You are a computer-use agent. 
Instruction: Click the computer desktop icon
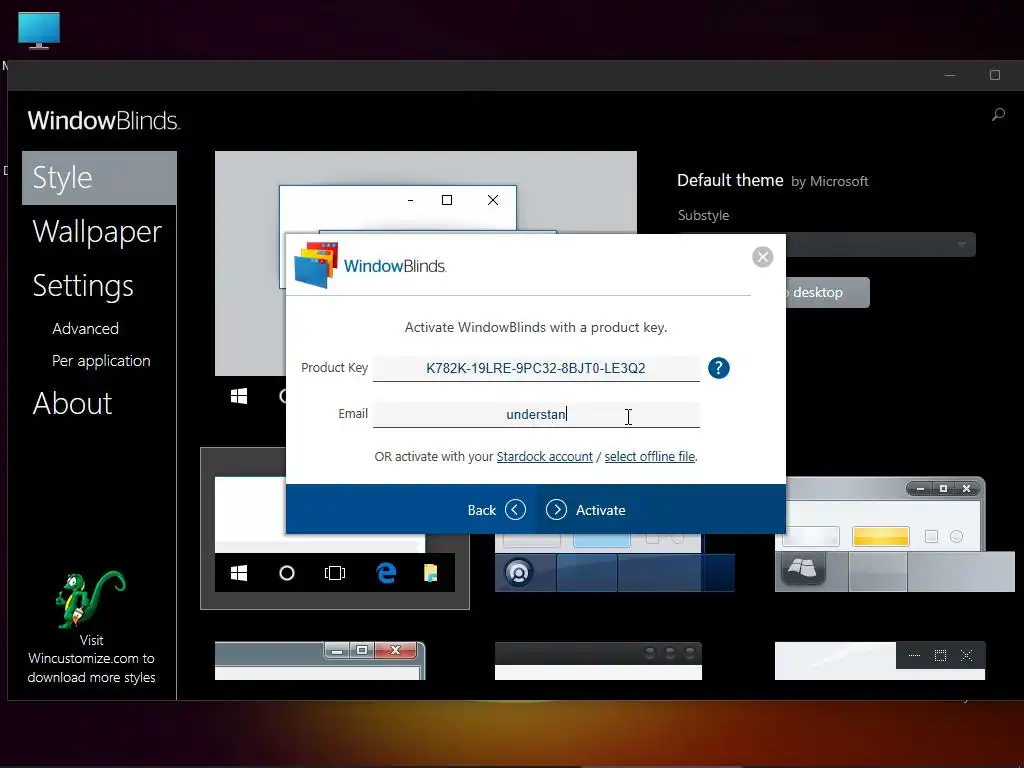(x=39, y=30)
